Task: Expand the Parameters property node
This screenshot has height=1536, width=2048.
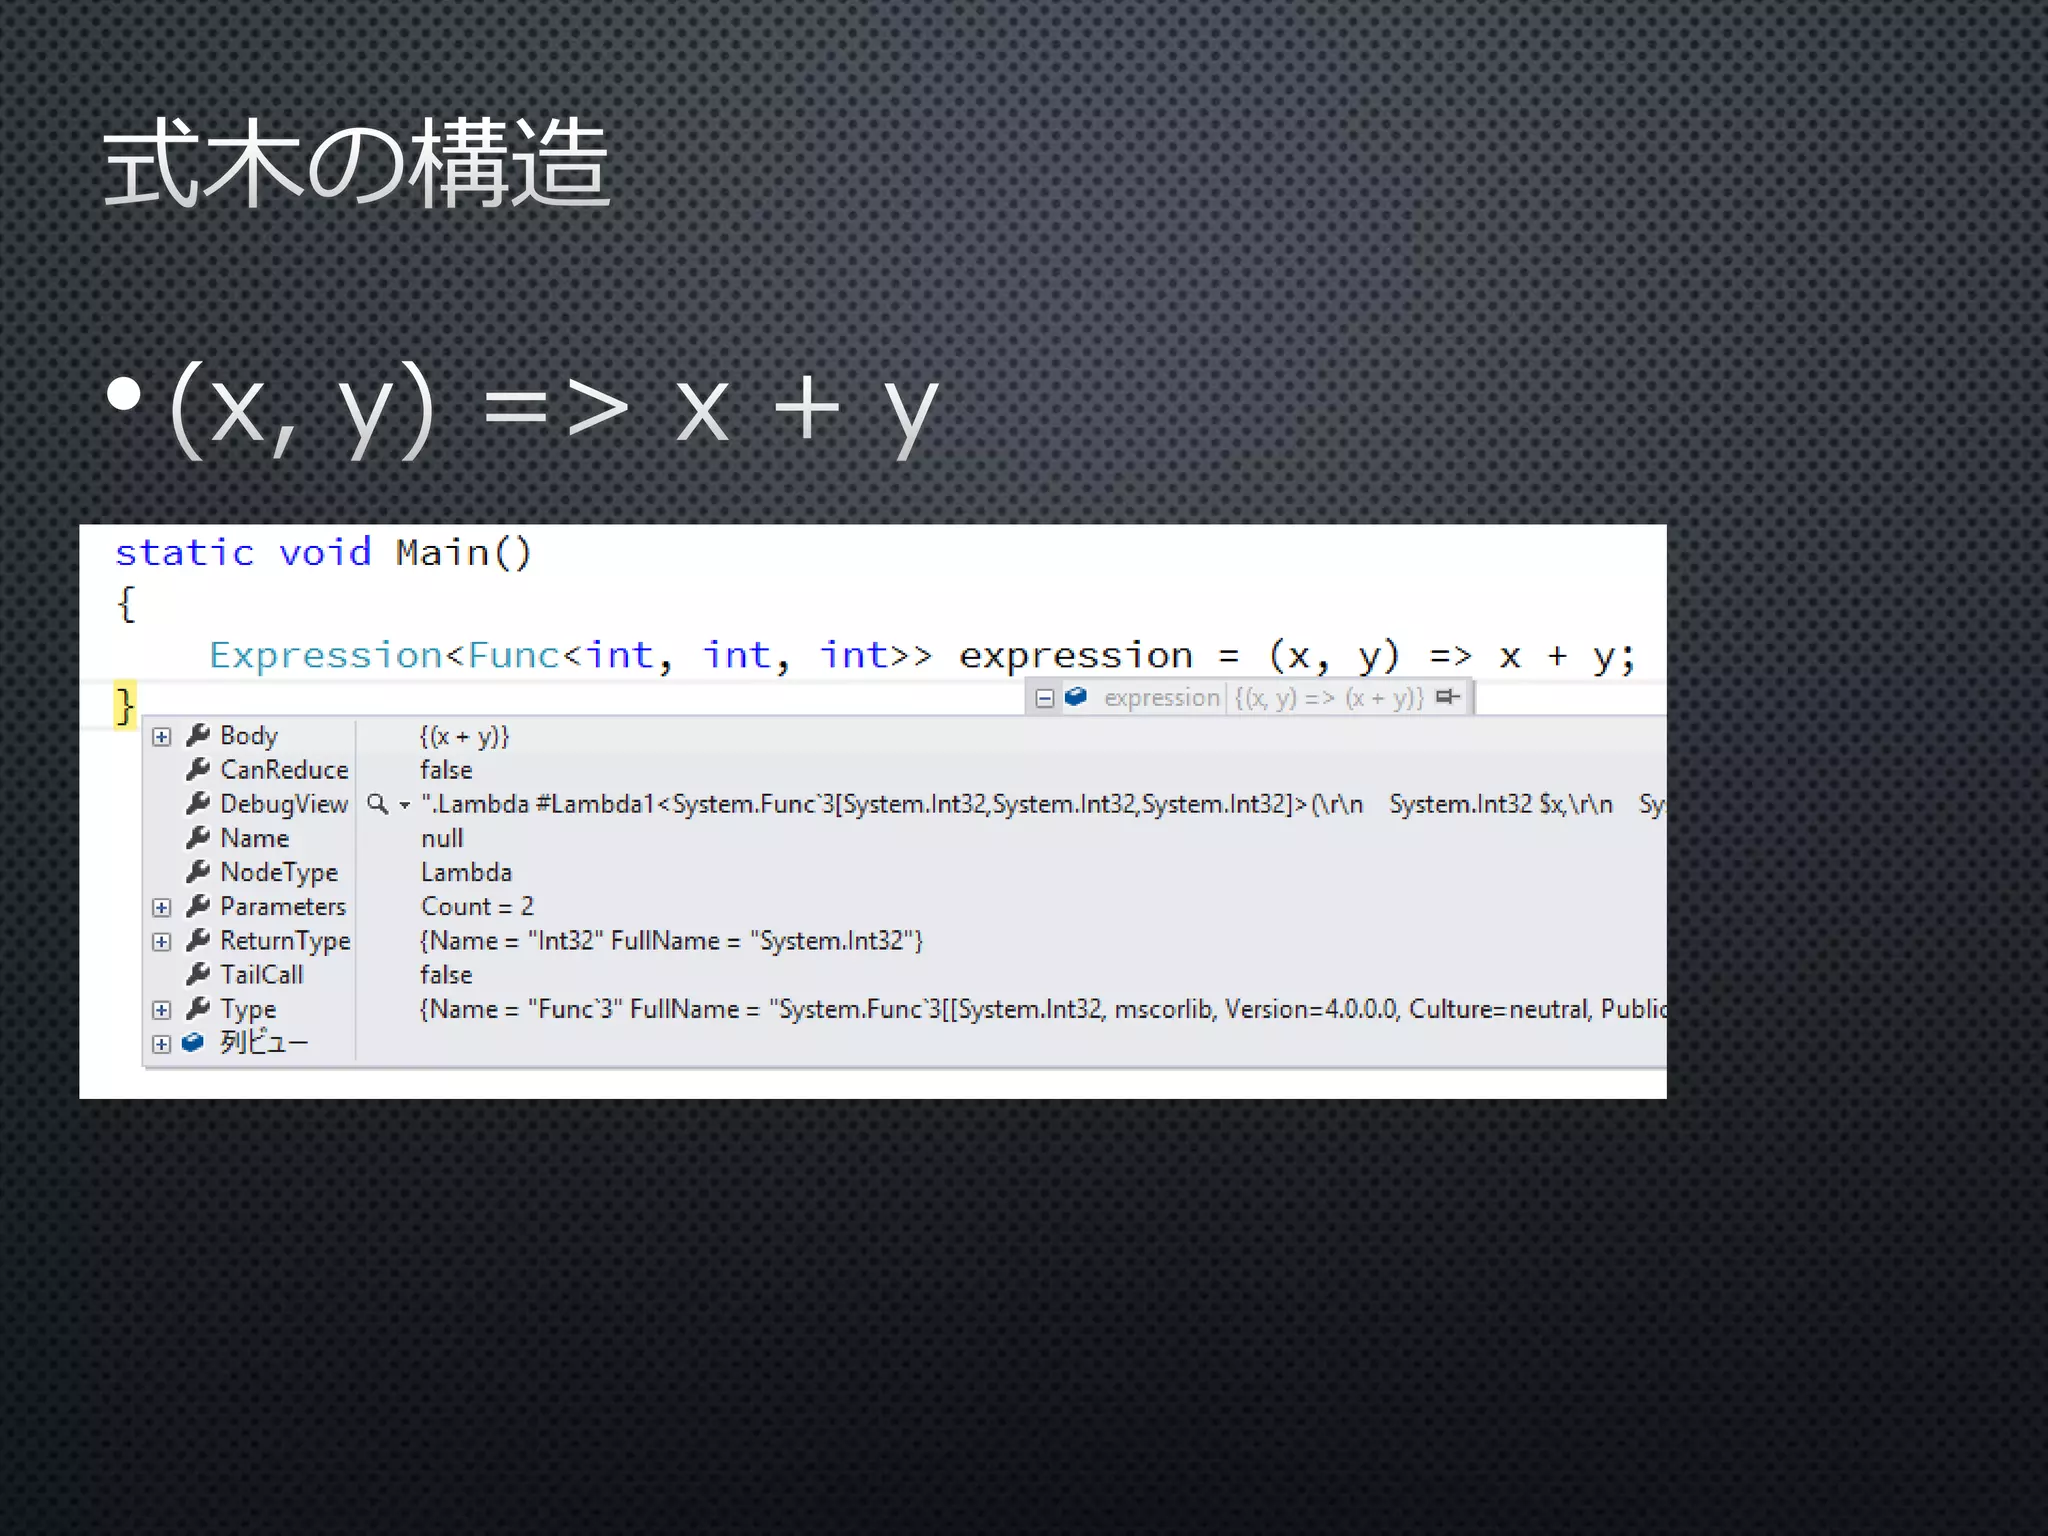Action: click(x=161, y=907)
